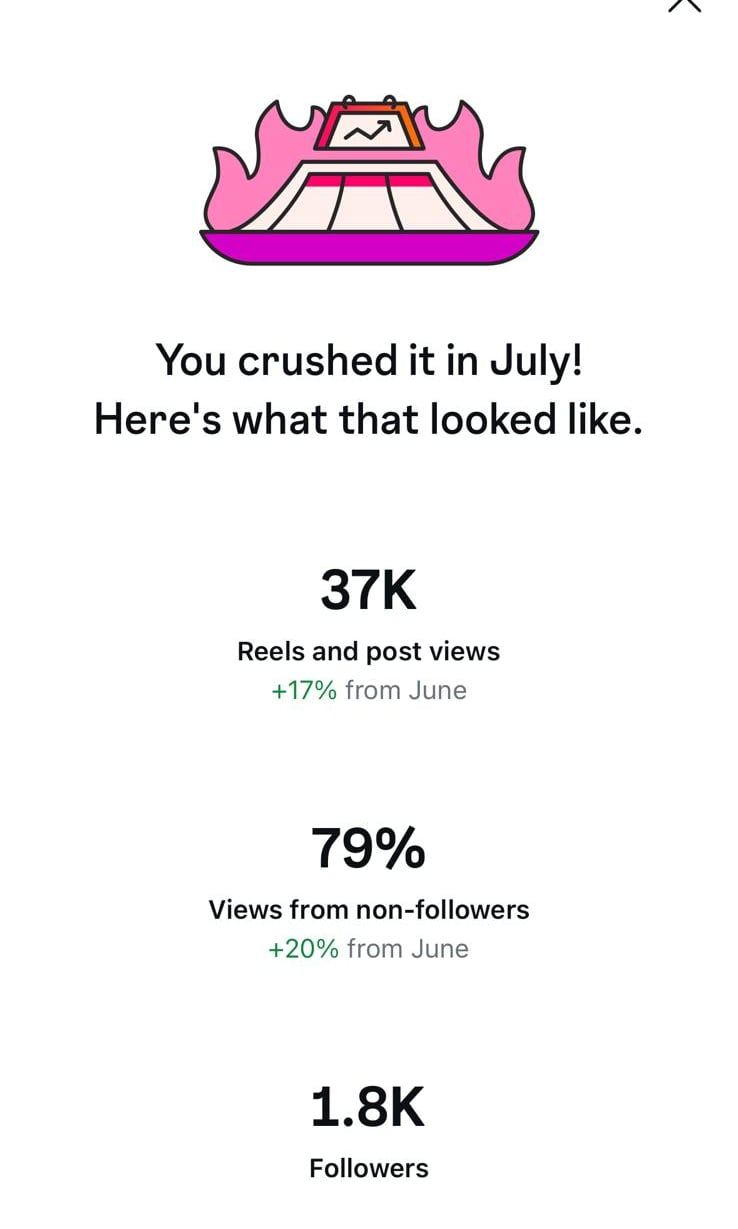Tap the "Here's what that looked like." text
The height and width of the screenshot is (1229, 738).
click(x=369, y=419)
